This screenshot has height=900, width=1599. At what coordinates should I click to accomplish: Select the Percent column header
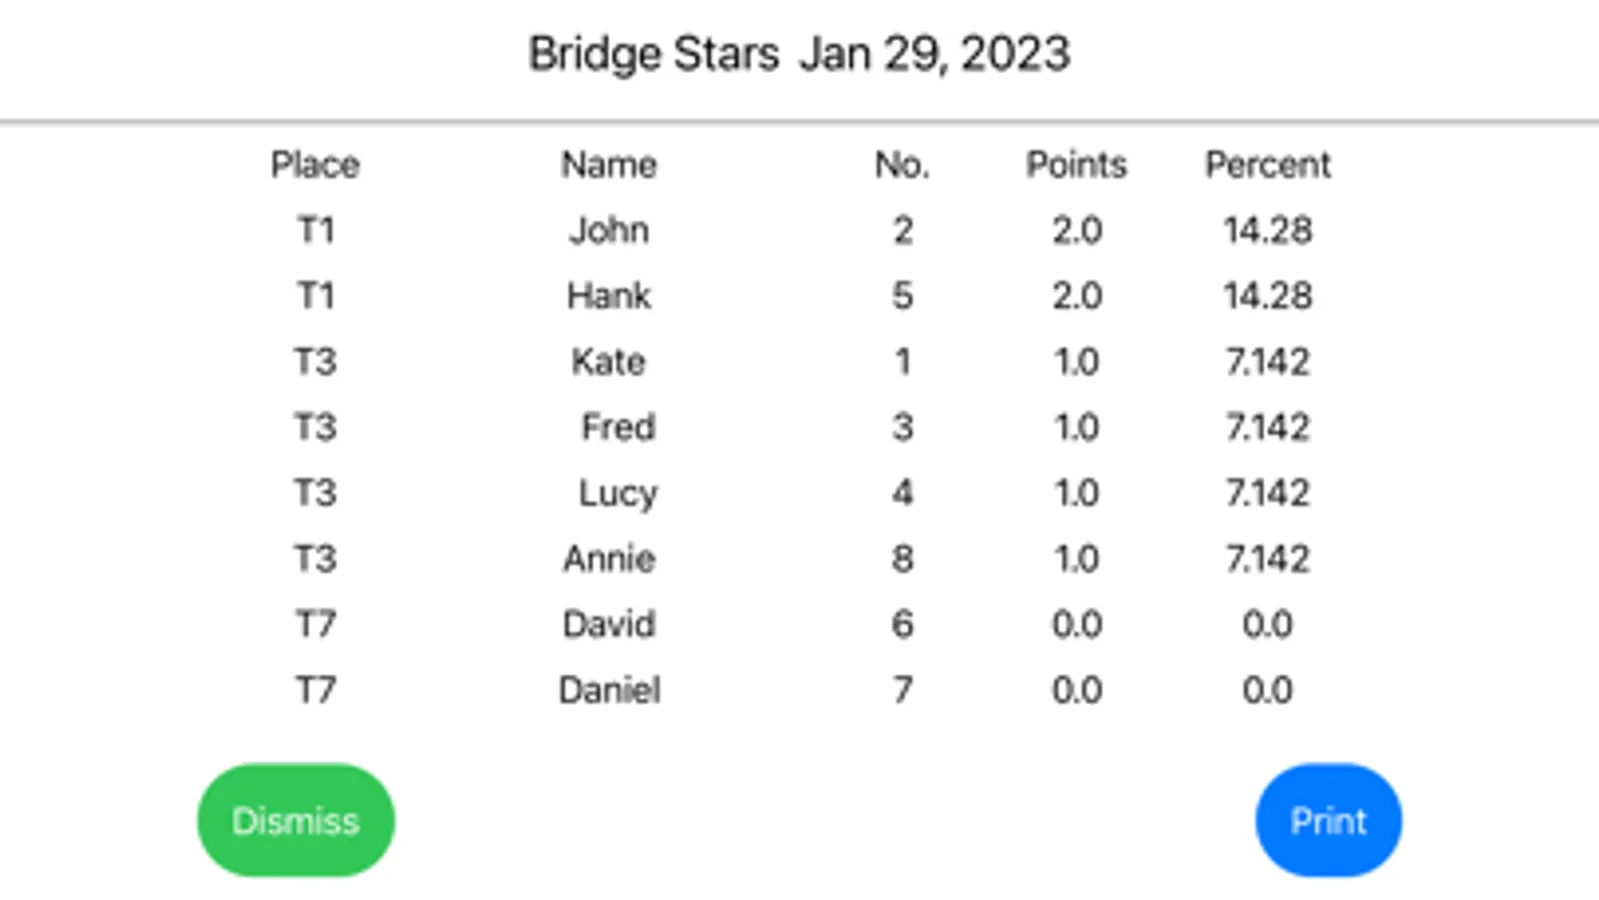1268,165
